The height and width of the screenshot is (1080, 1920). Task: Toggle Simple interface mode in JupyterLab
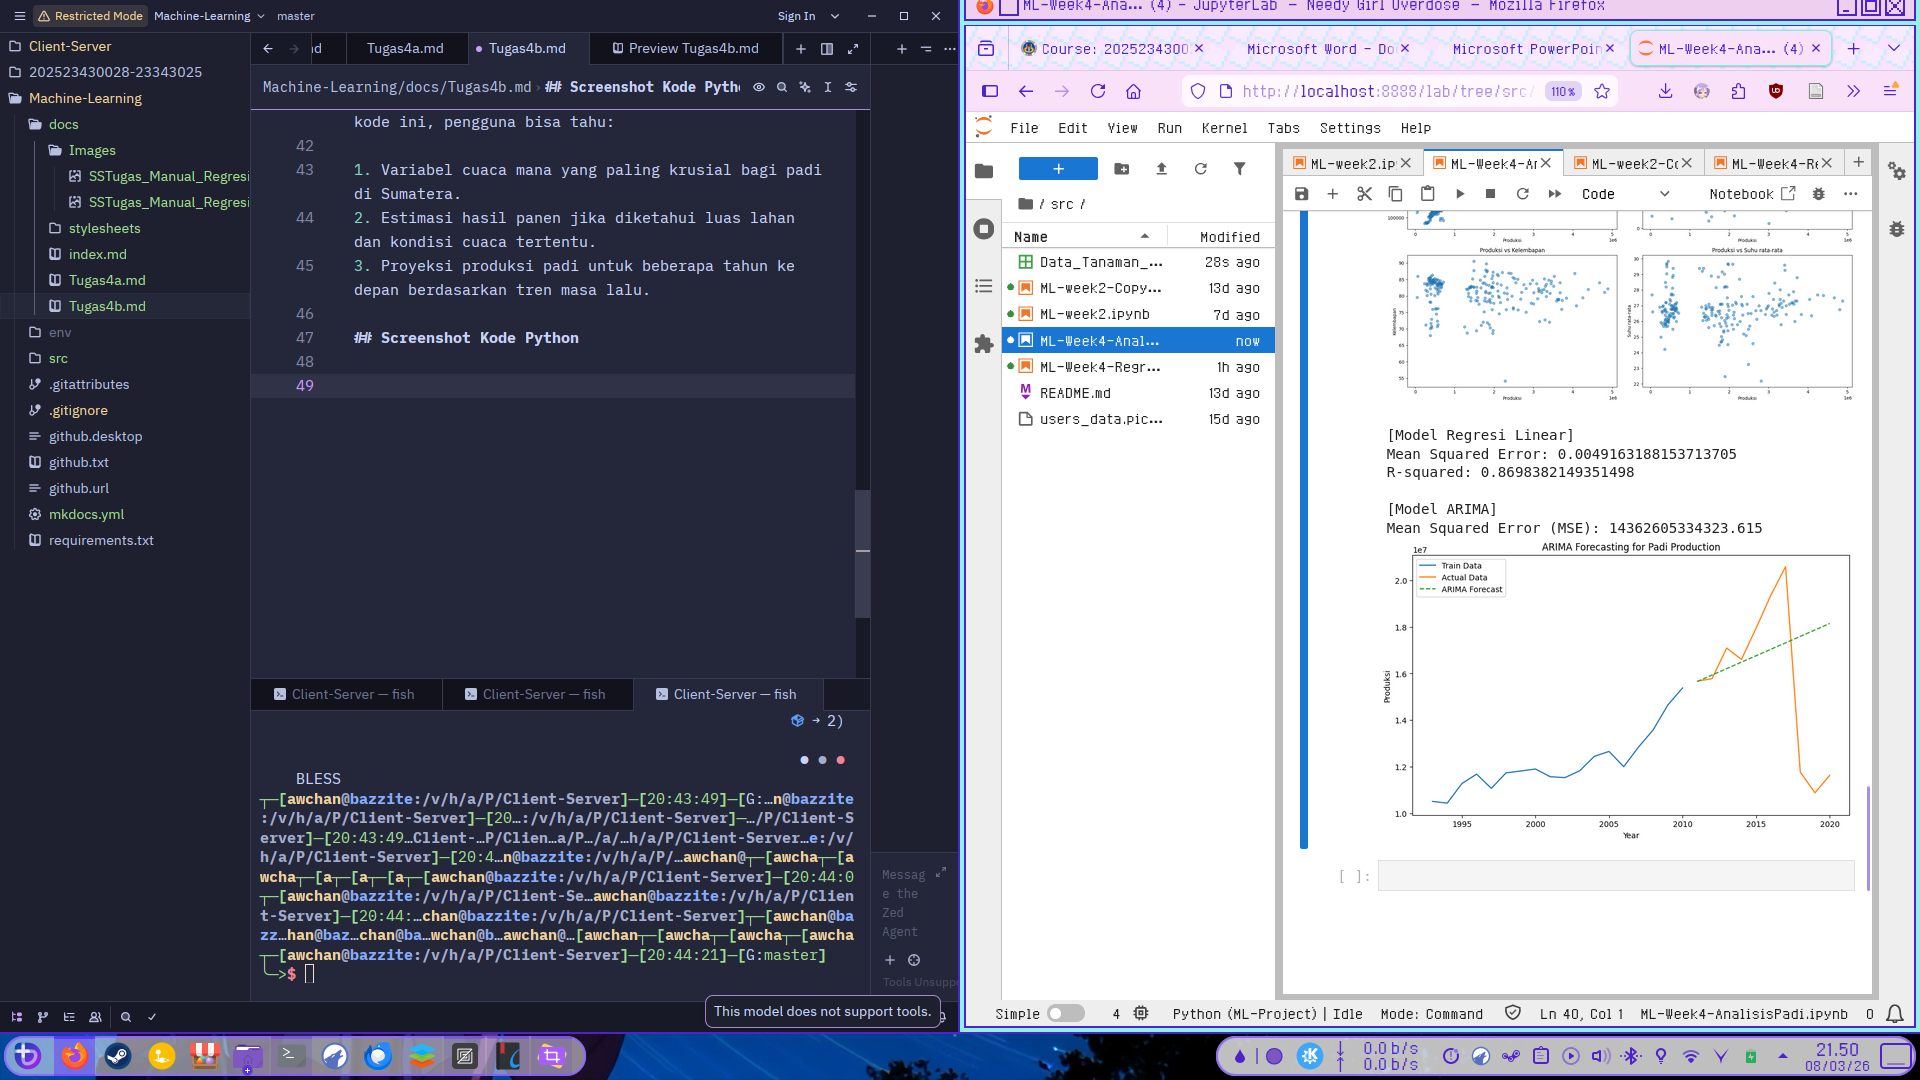[x=1066, y=1013]
